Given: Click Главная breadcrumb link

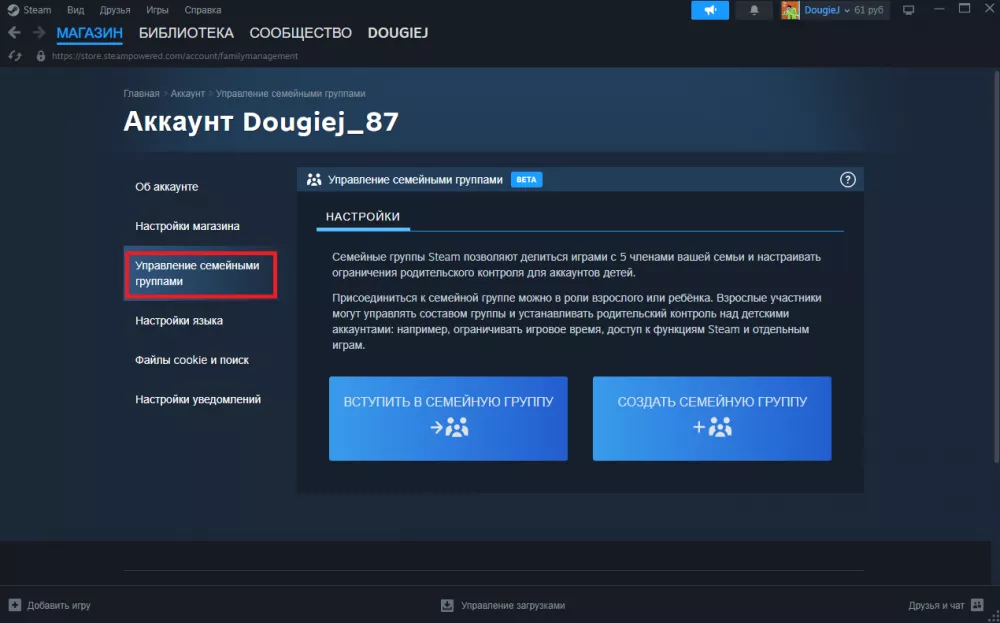Looking at the screenshot, I should pos(141,93).
